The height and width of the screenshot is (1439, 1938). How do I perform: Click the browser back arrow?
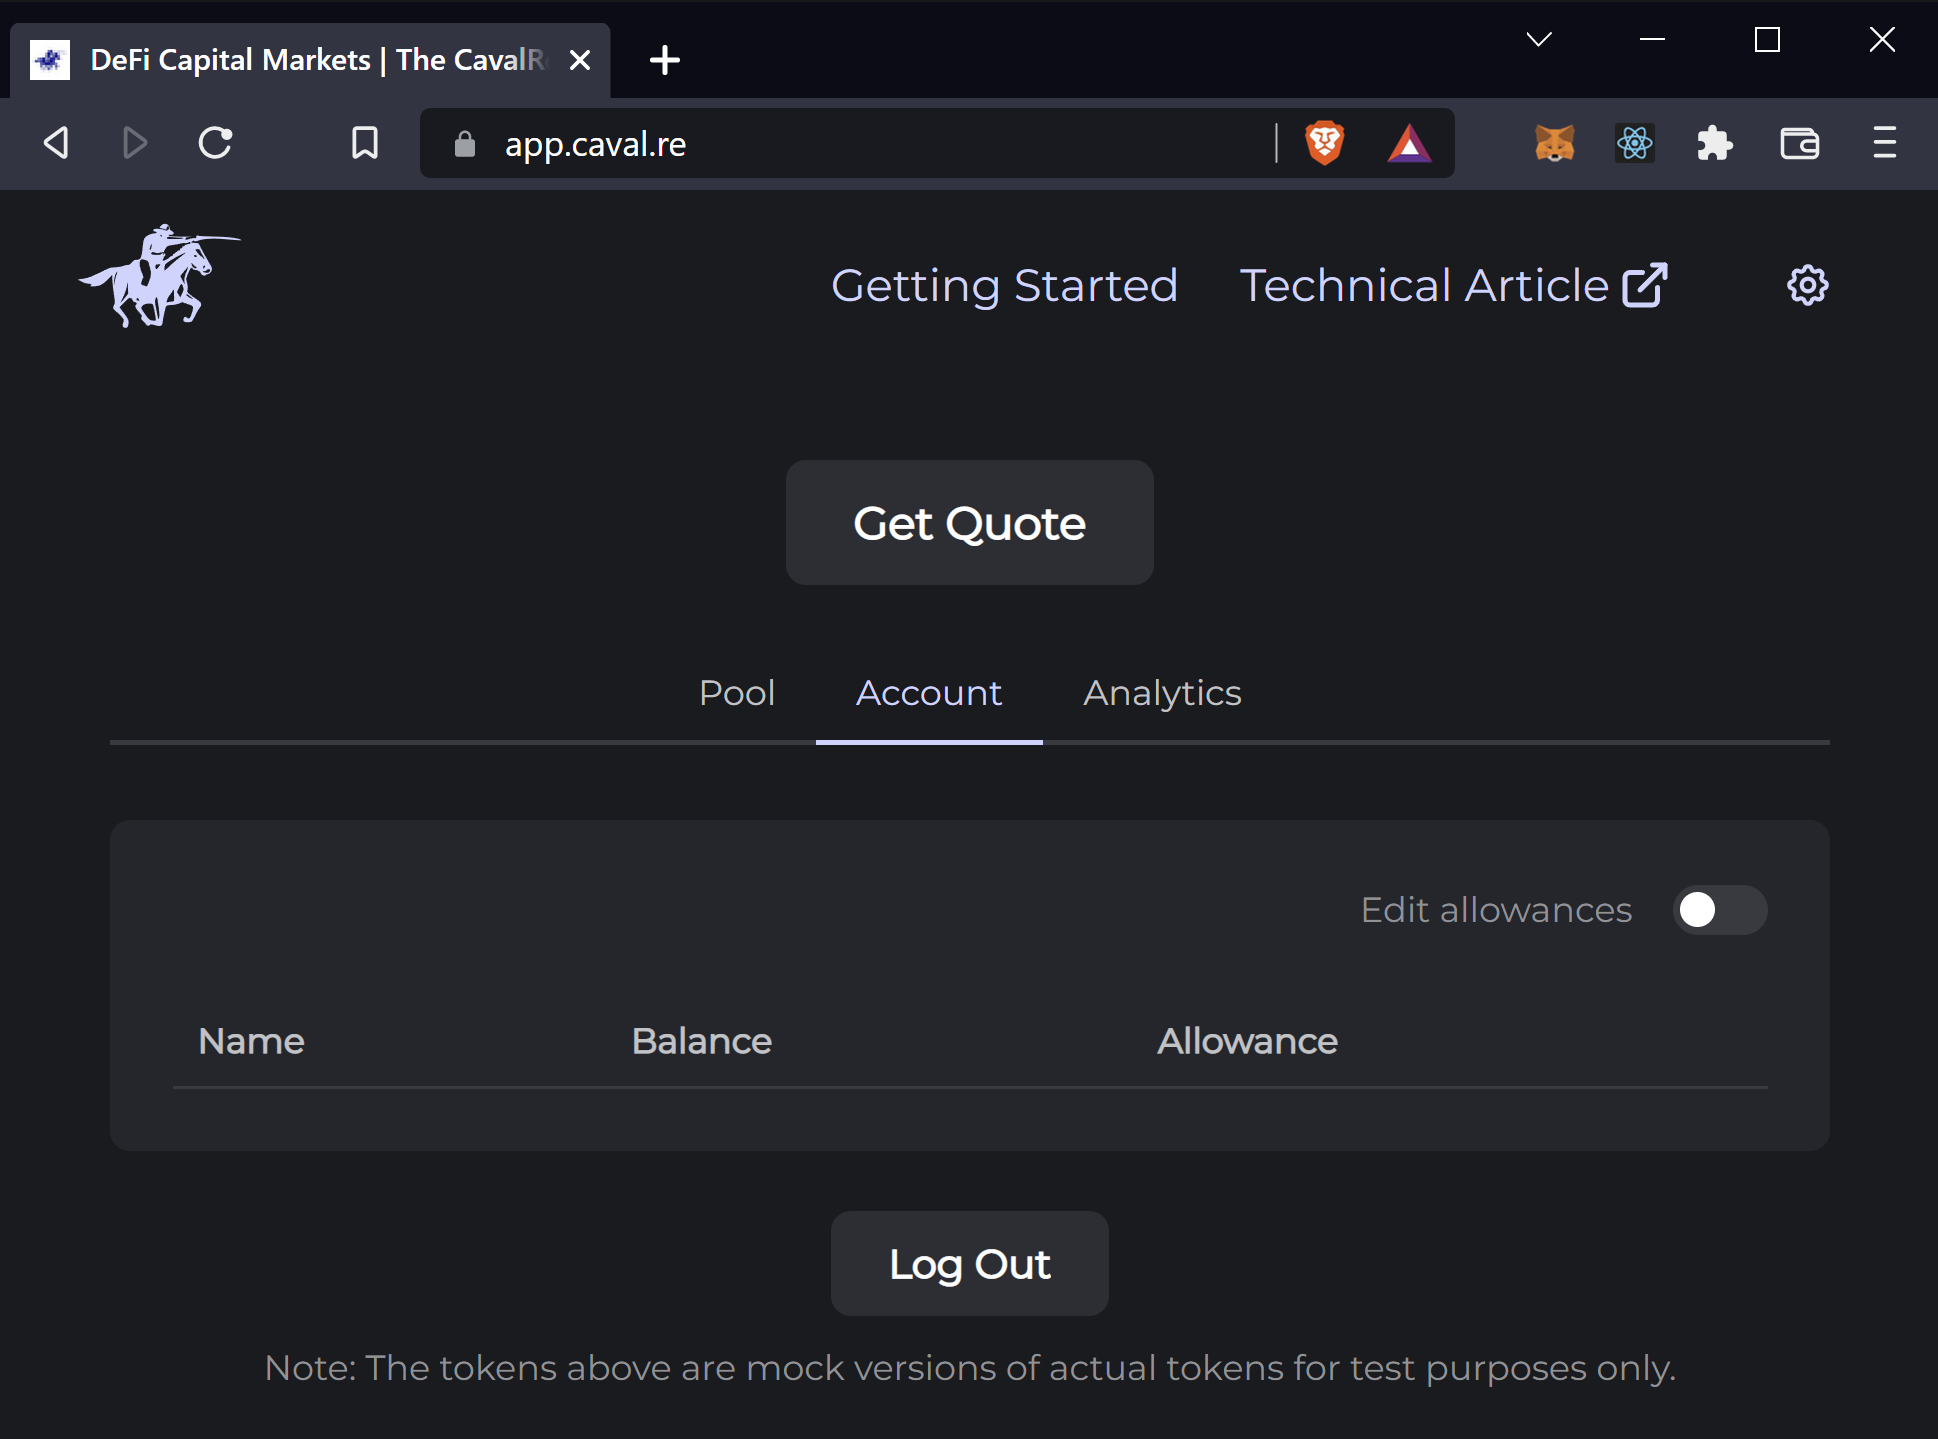pyautogui.click(x=56, y=142)
